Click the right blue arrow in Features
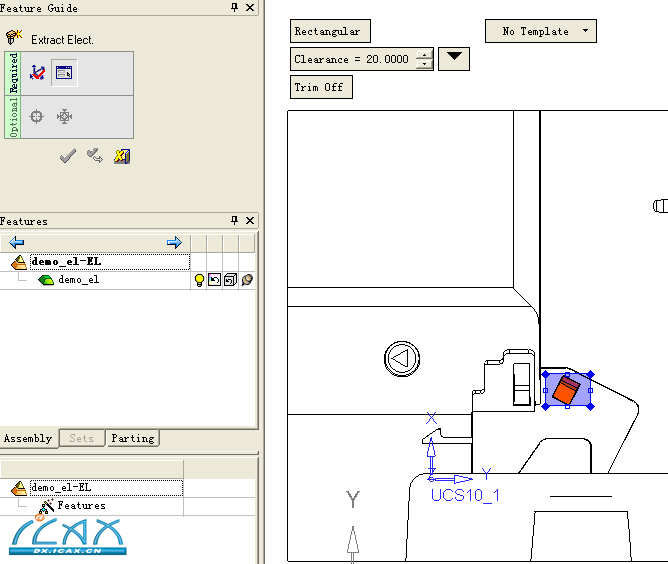The width and height of the screenshot is (668, 564). tap(174, 243)
